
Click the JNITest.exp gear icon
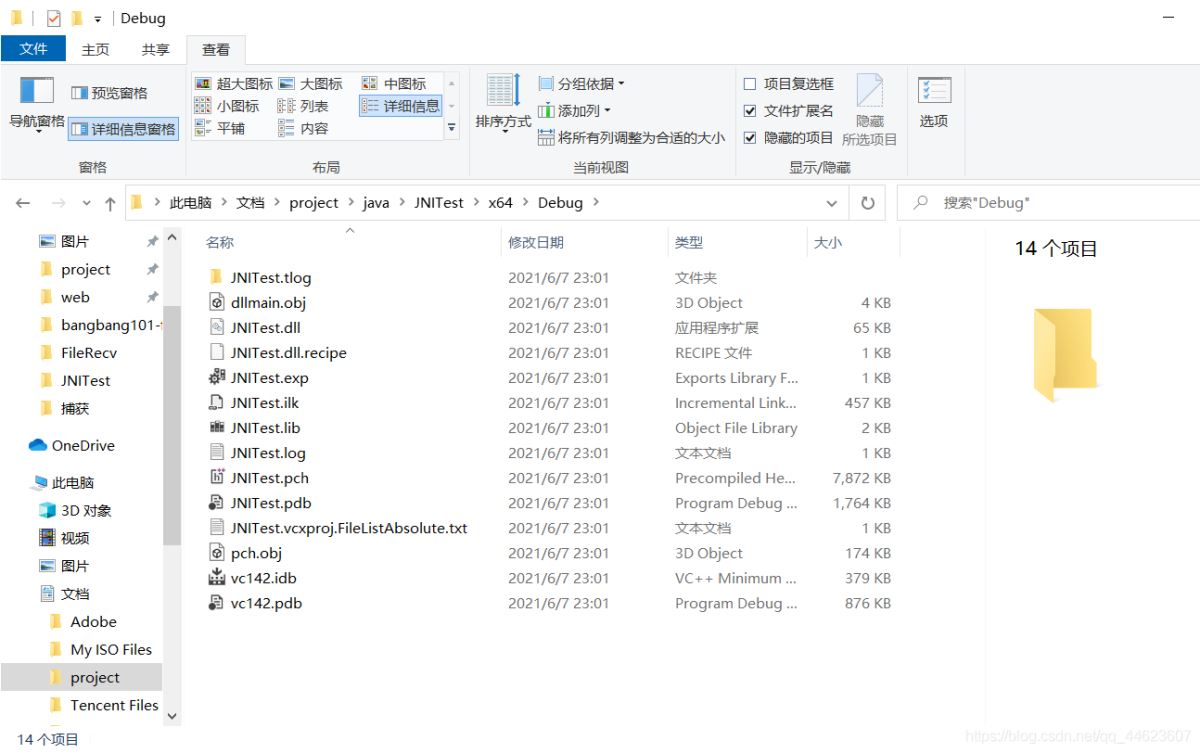[216, 377]
